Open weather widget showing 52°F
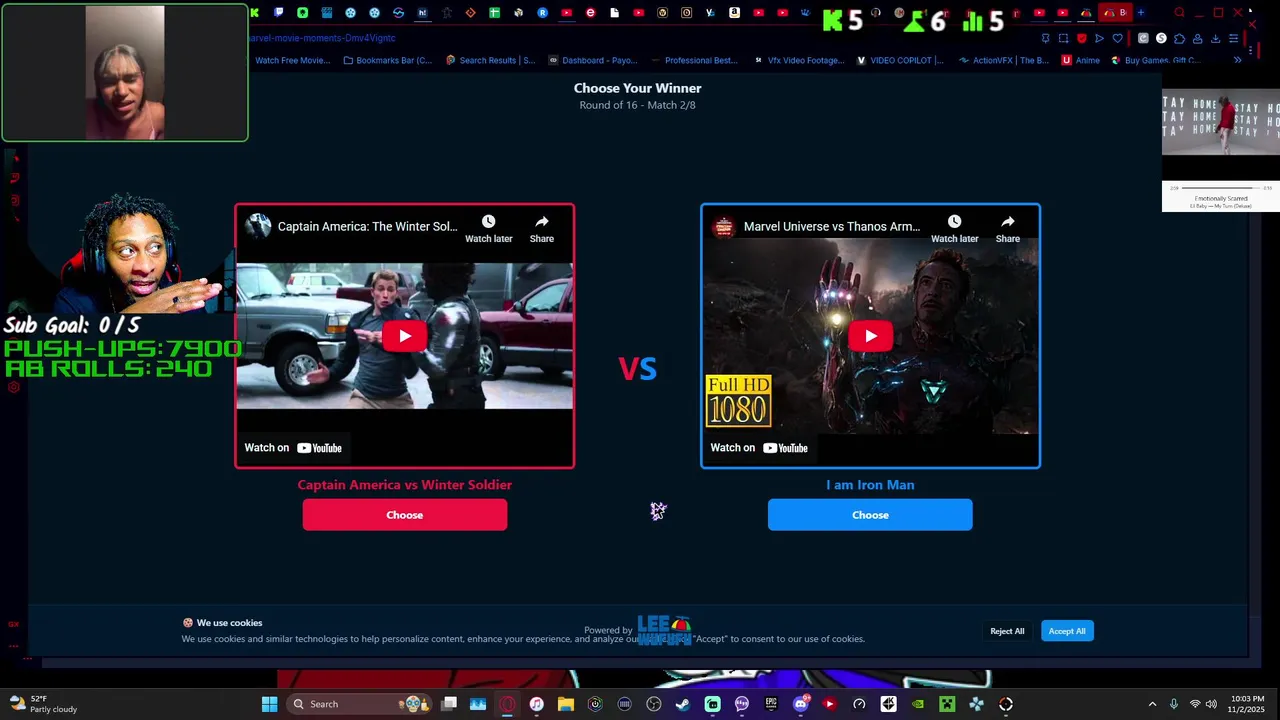The image size is (1280, 720). click(44, 704)
